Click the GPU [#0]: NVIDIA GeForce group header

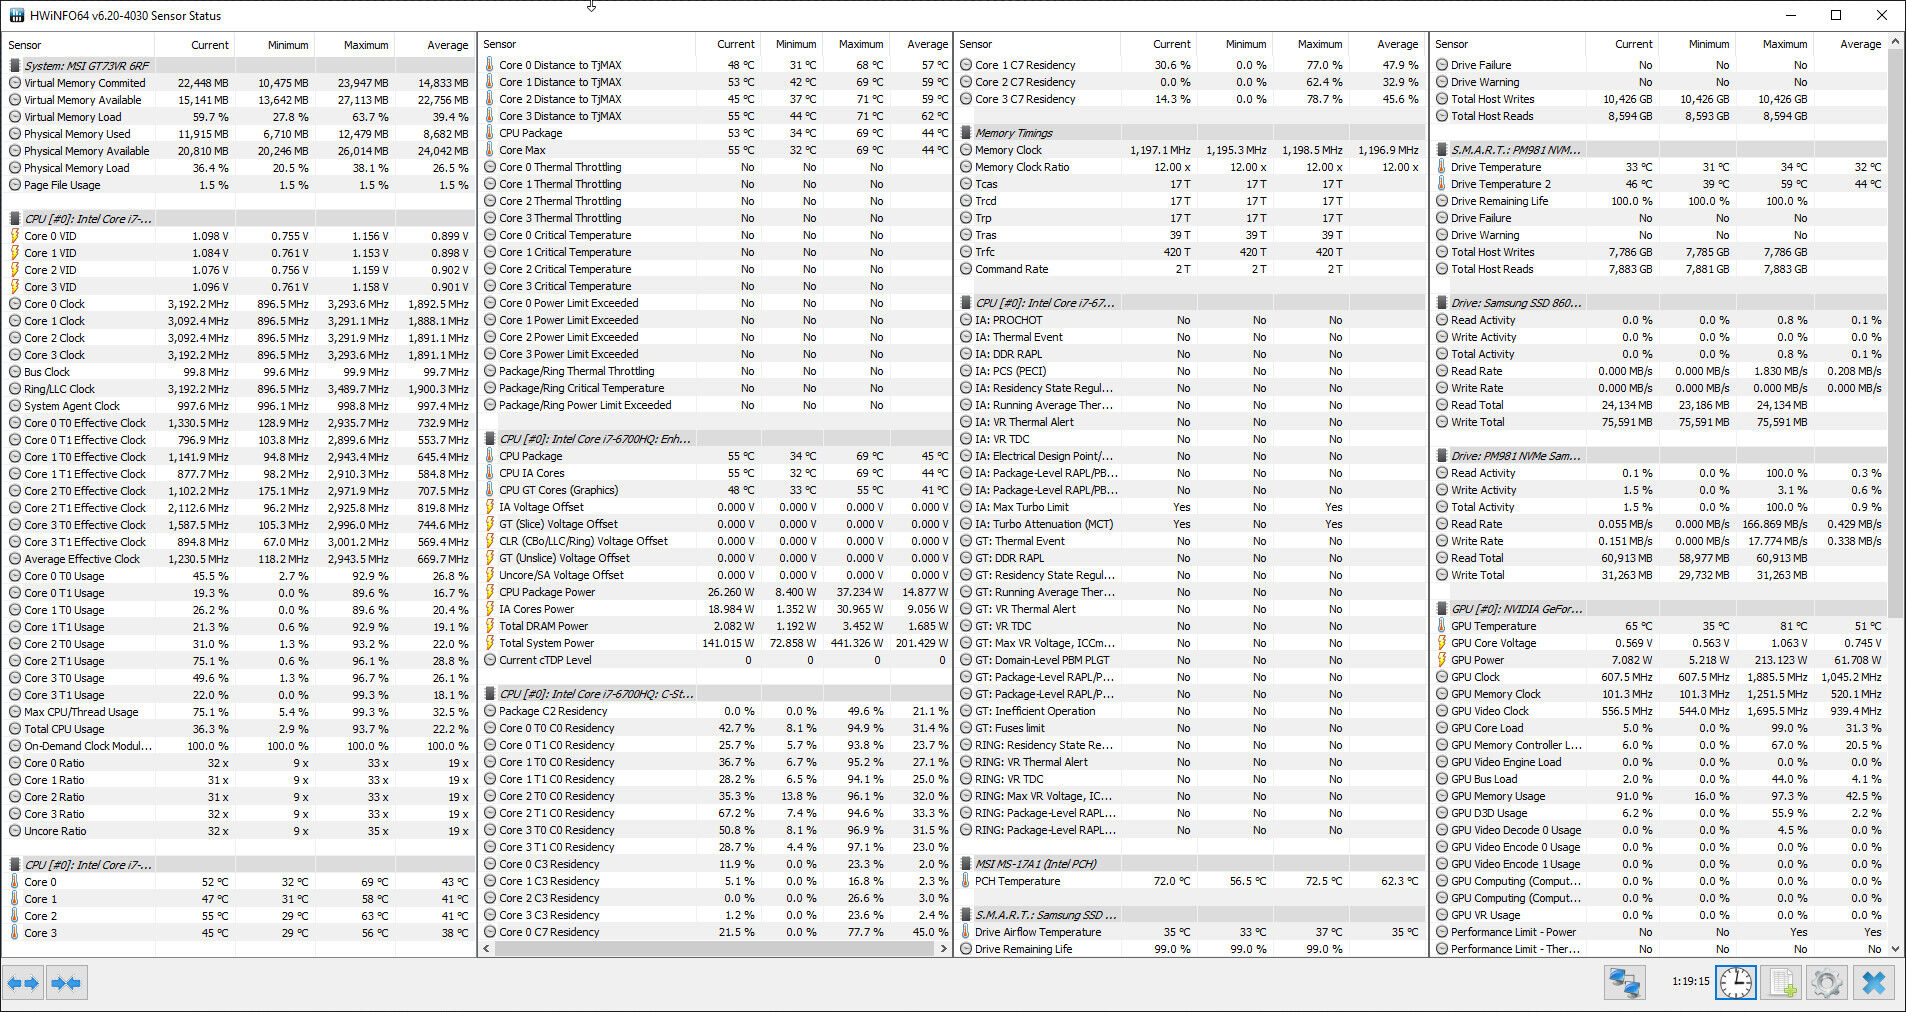[1659, 609]
